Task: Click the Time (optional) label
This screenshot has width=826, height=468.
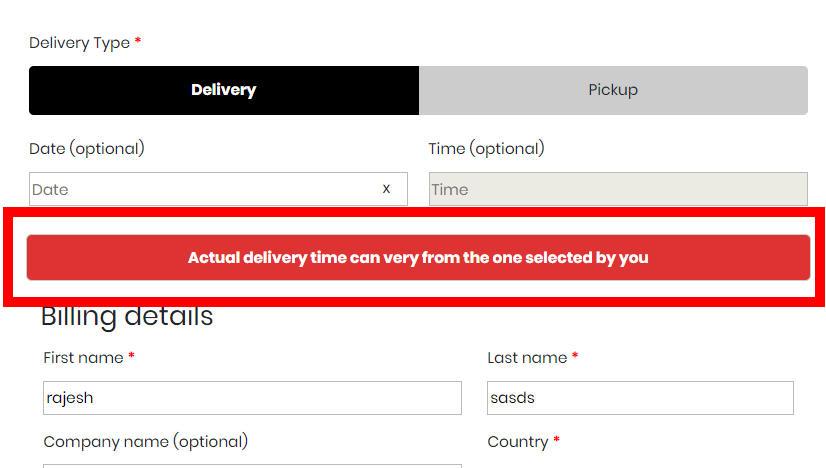Action: tap(486, 148)
